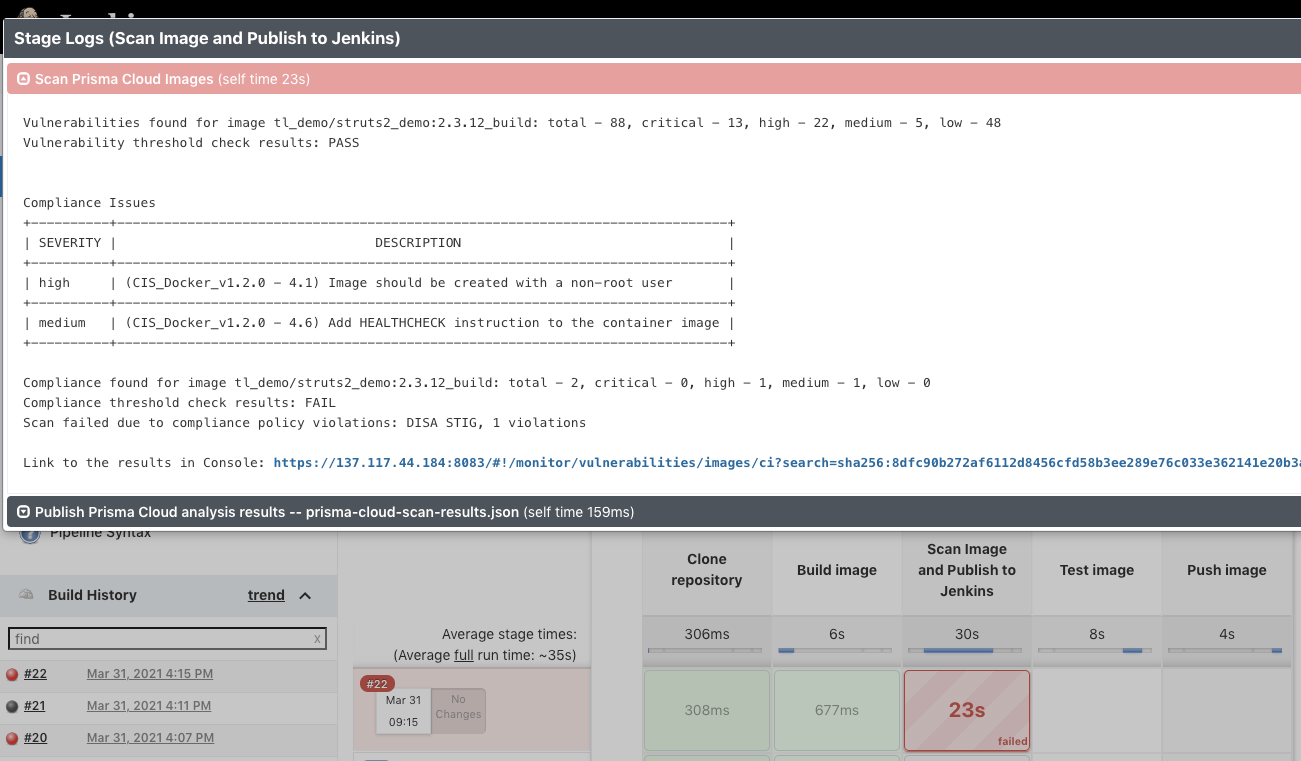The image size is (1301, 761).
Task: Click the non-root user compliance row
Action: point(379,283)
